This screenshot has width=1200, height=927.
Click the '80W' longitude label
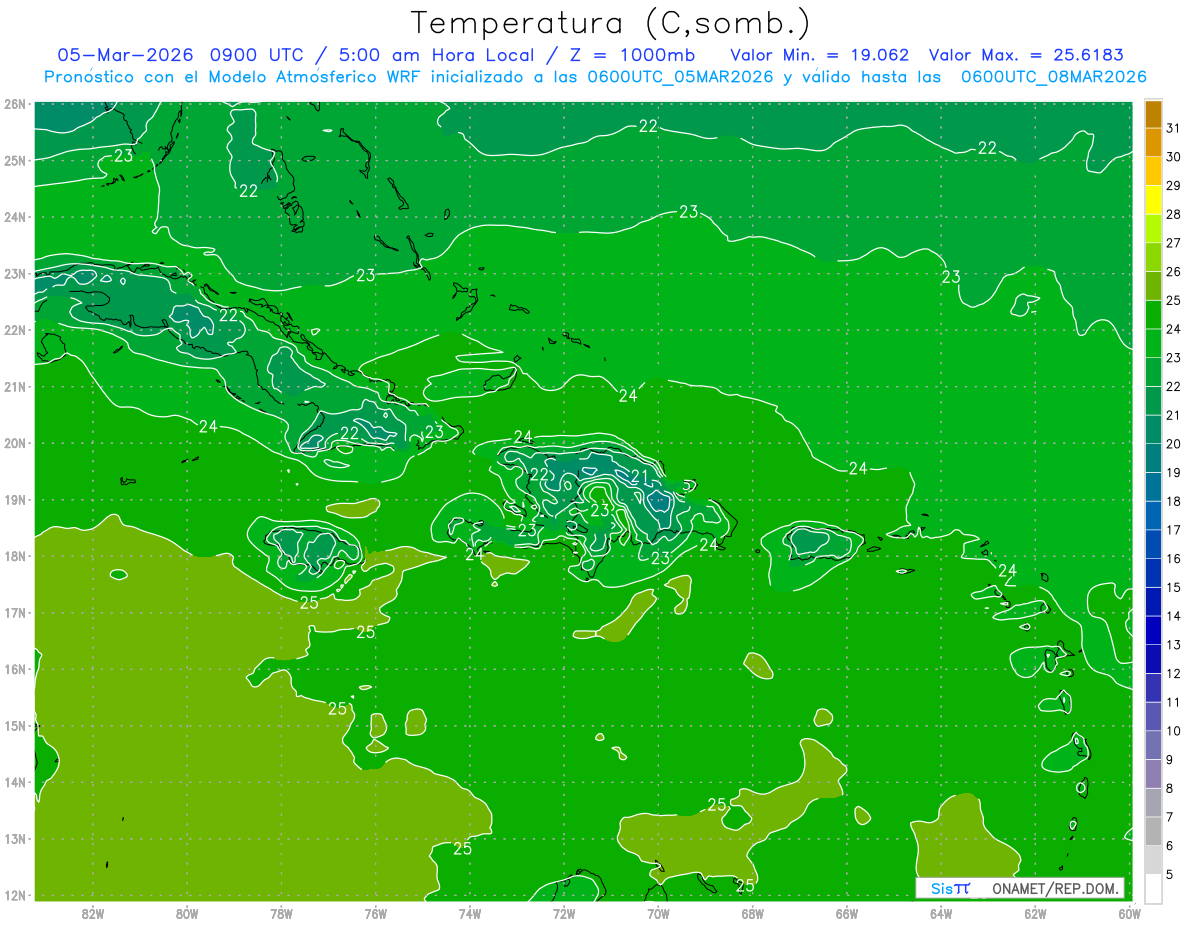pos(187,913)
